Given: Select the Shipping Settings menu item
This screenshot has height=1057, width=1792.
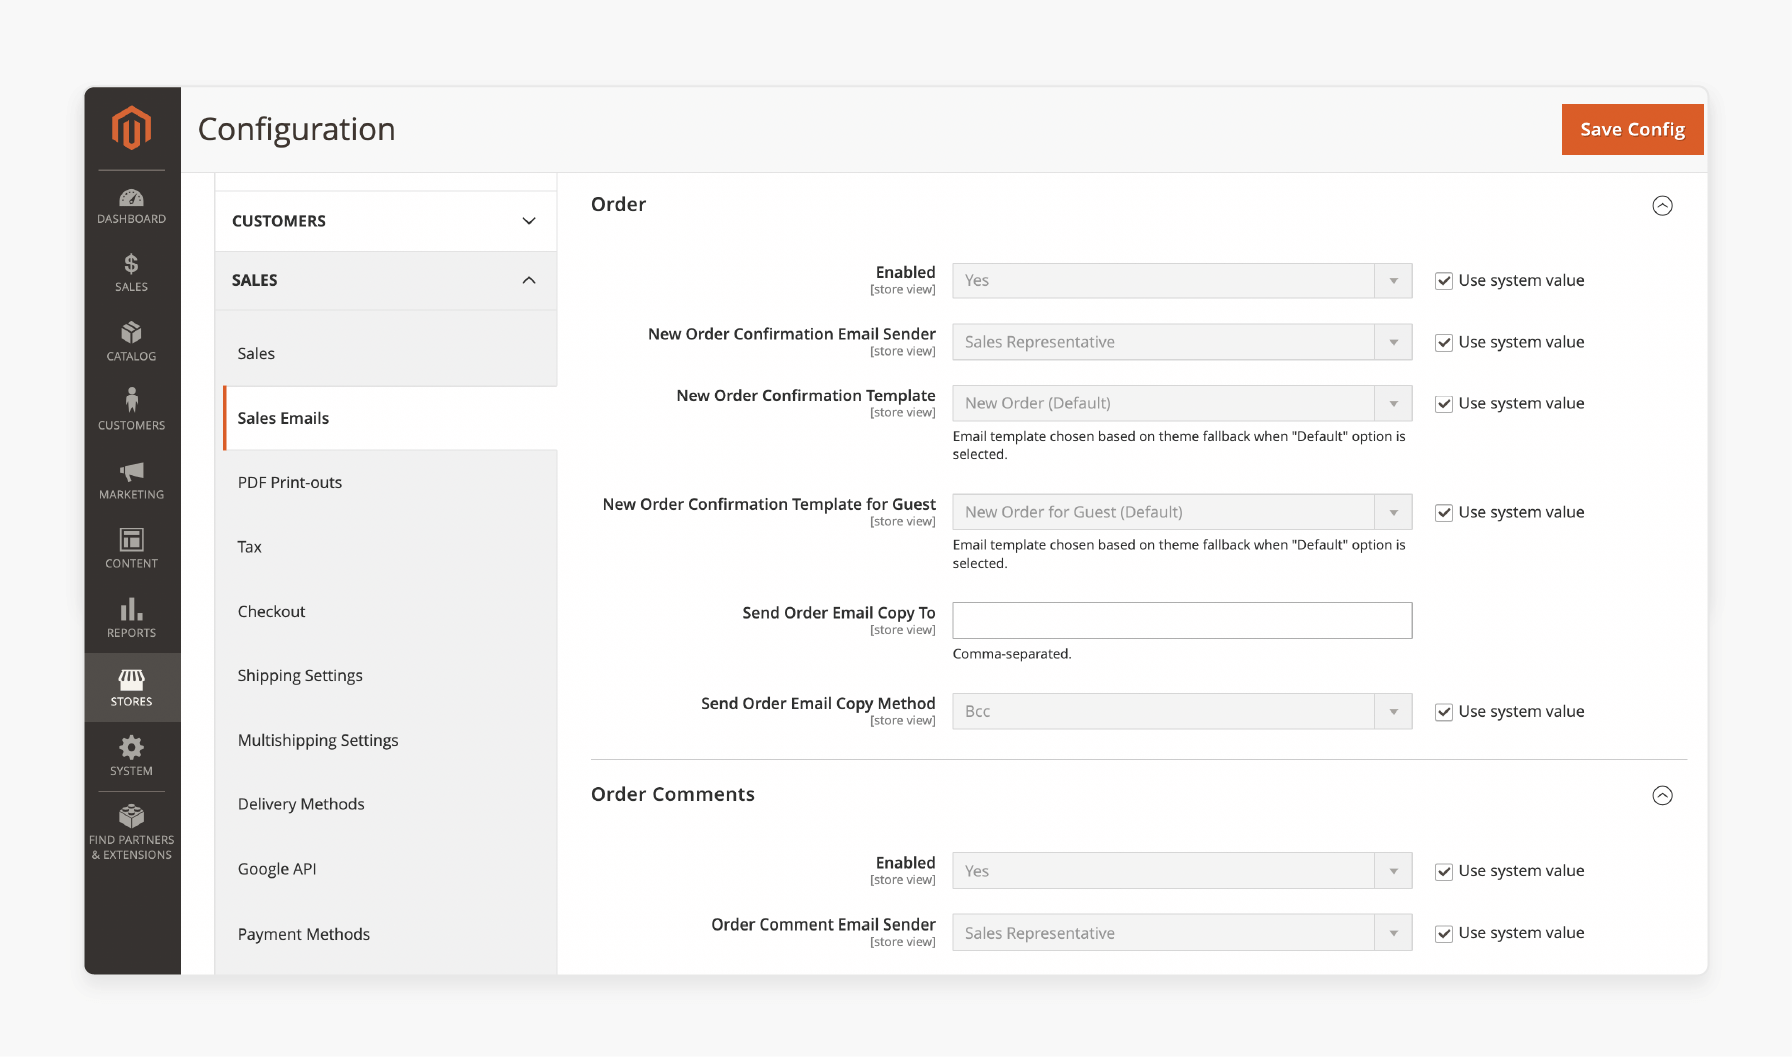Looking at the screenshot, I should pyautogui.click(x=300, y=676).
